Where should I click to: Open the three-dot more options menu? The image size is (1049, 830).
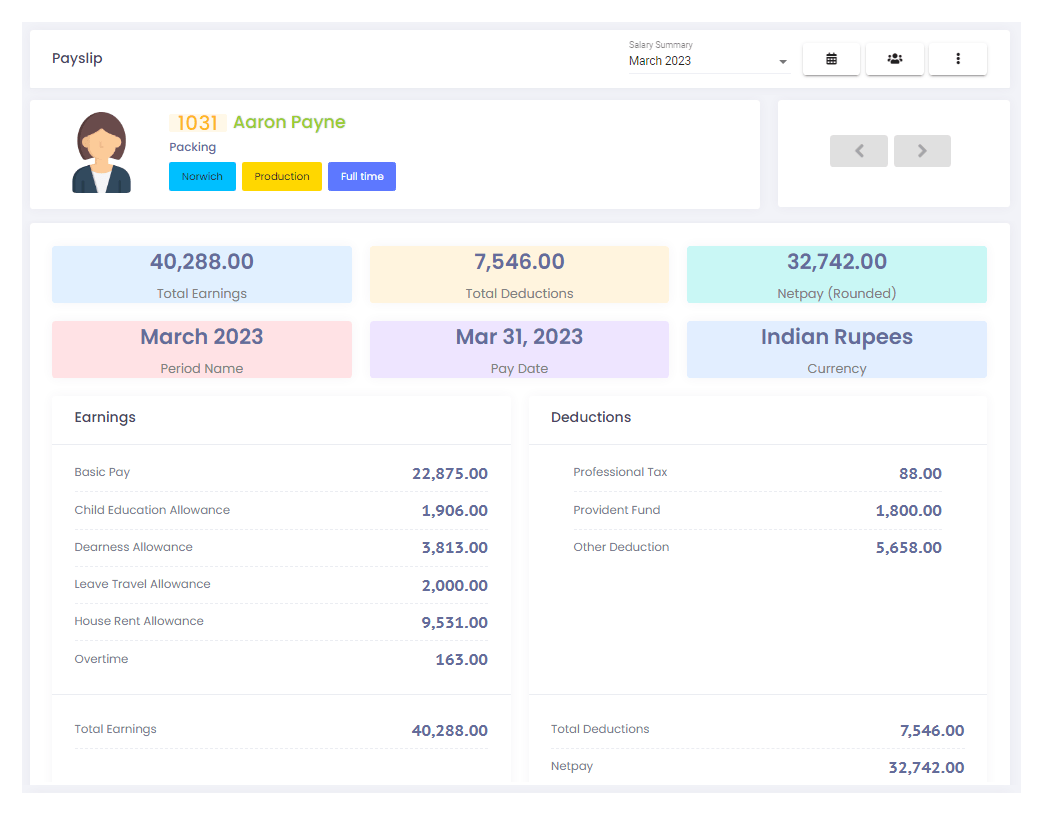957,59
